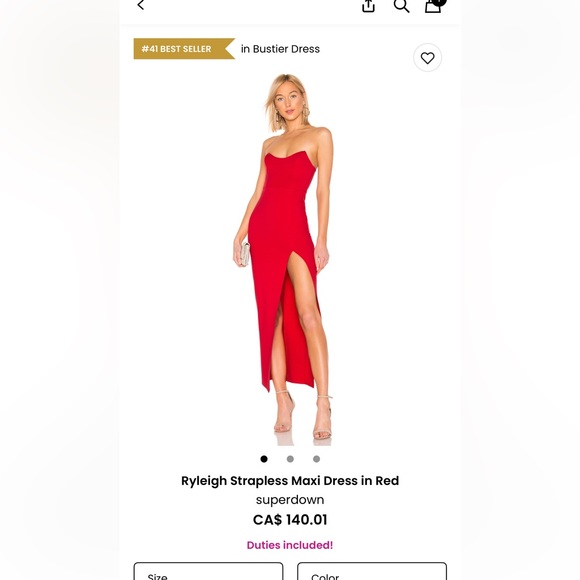580x580 pixels.
Task: Tap the cart count badge
Action: click(439, 2)
